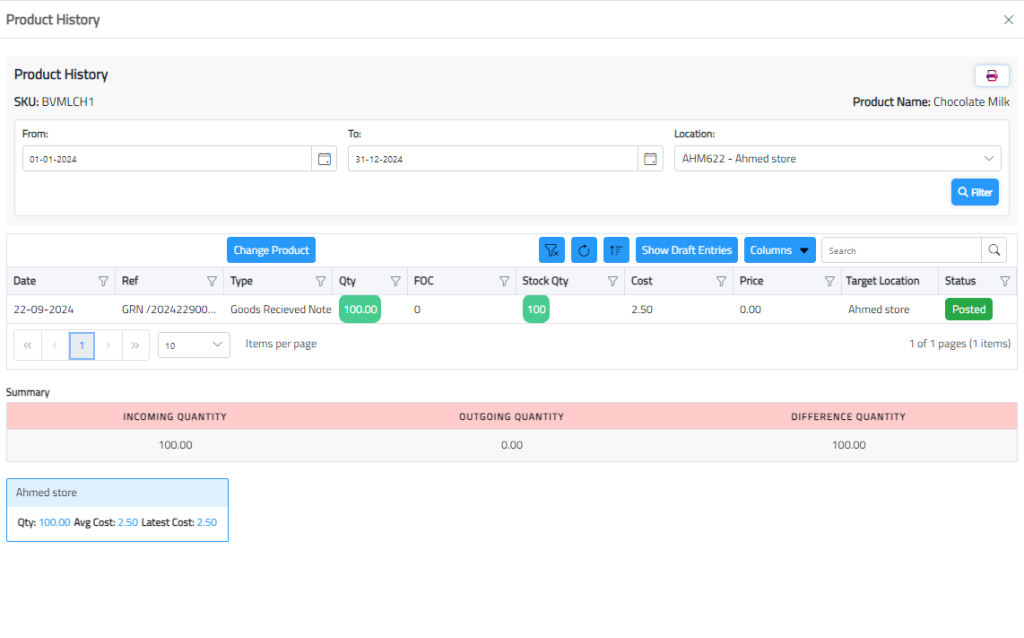Click the sort order icon button
Image resolution: width=1024 pixels, height=638 pixels.
tap(616, 250)
